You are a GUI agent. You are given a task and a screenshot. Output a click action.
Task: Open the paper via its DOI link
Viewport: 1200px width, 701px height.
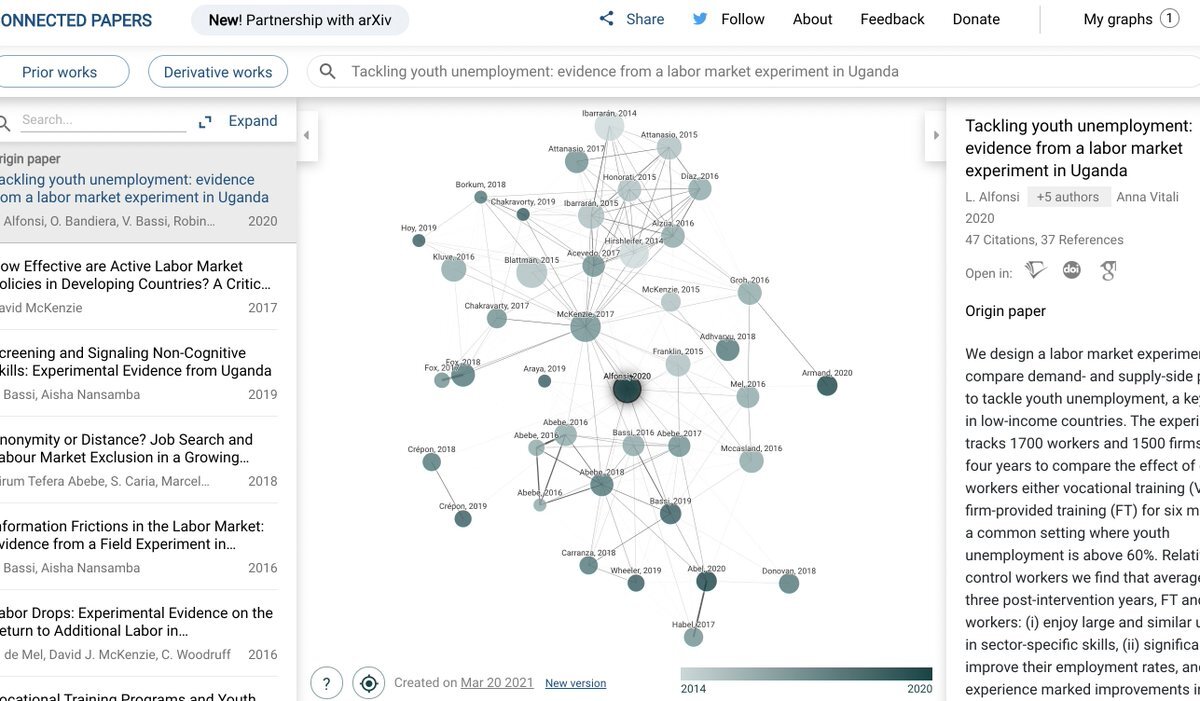pos(1071,270)
